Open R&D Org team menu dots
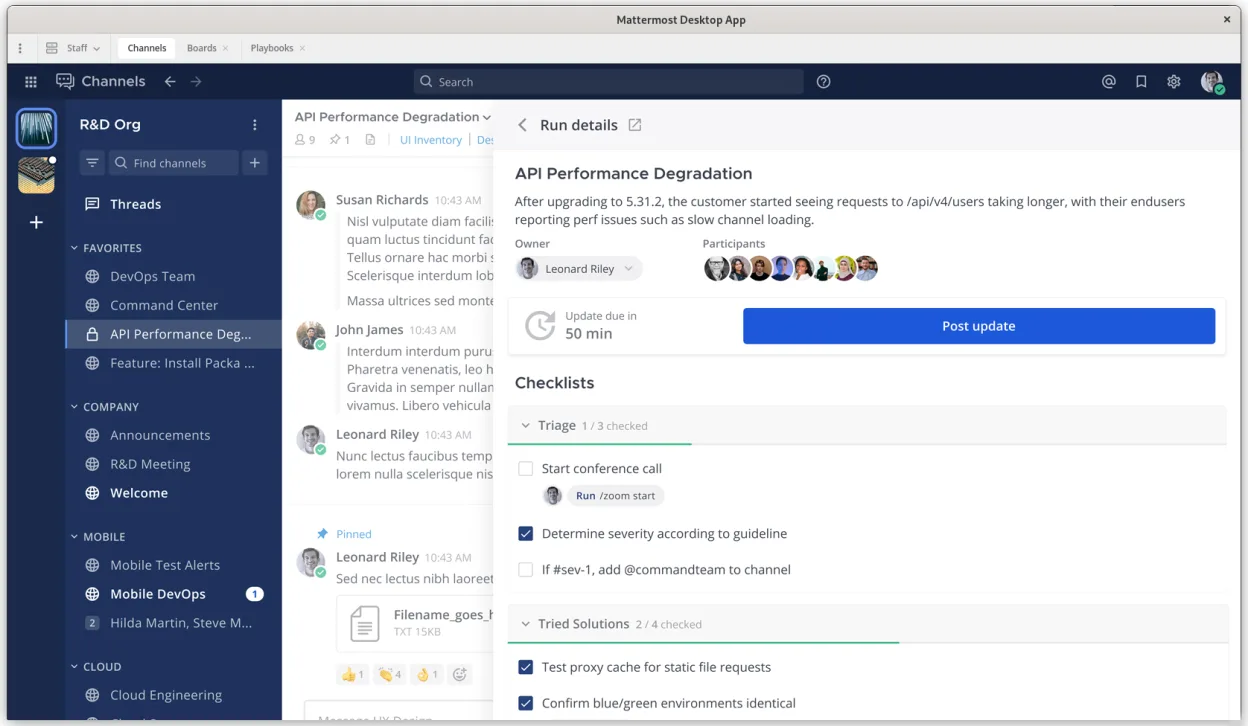1248x726 pixels. tap(255, 125)
